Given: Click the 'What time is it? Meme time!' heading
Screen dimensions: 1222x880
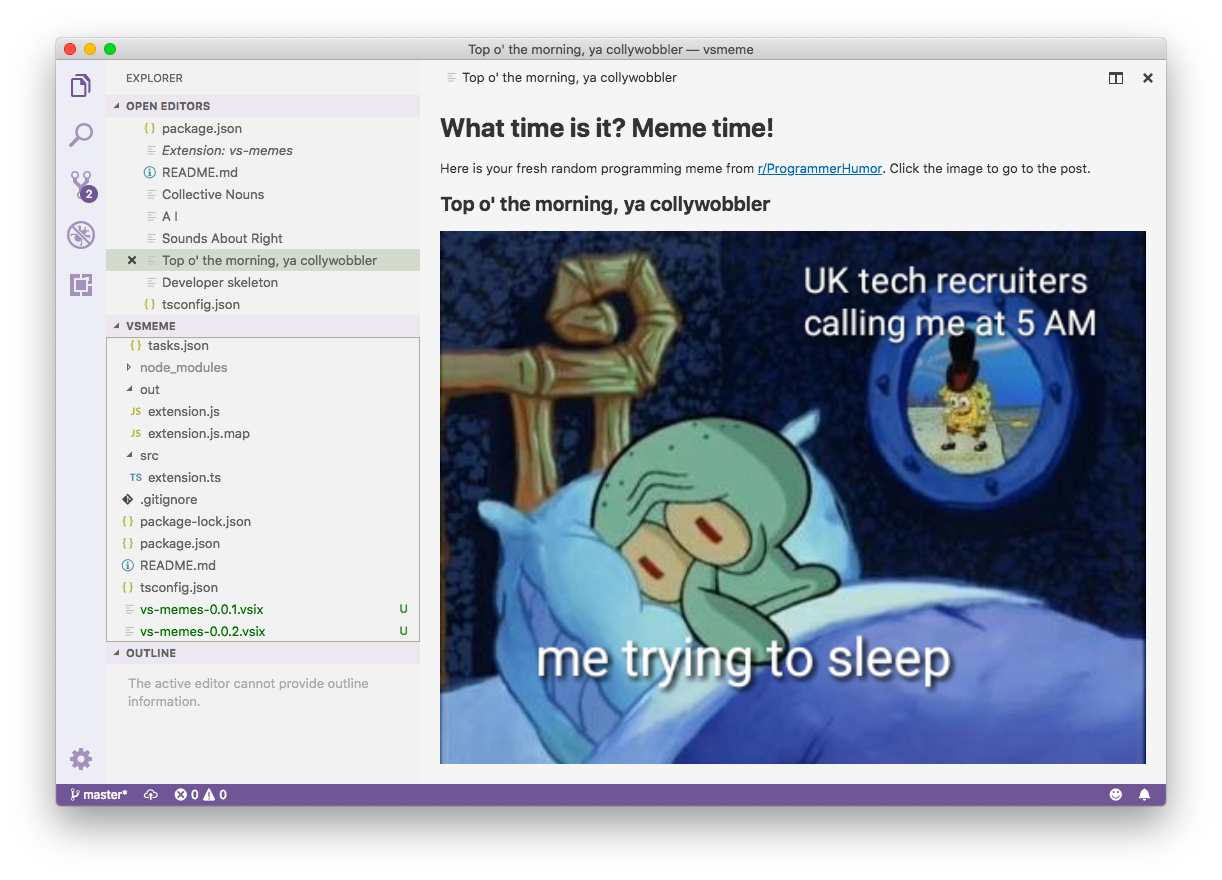Looking at the screenshot, I should tap(607, 128).
